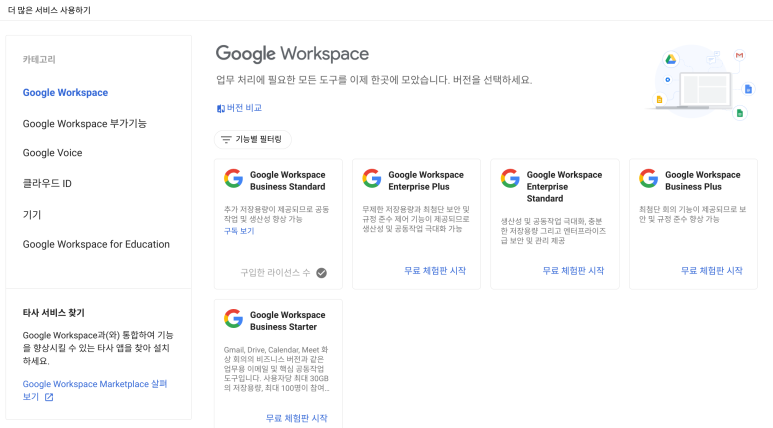Click Google logo on Enterprise Standard card
773x428 pixels.
pos(510,178)
